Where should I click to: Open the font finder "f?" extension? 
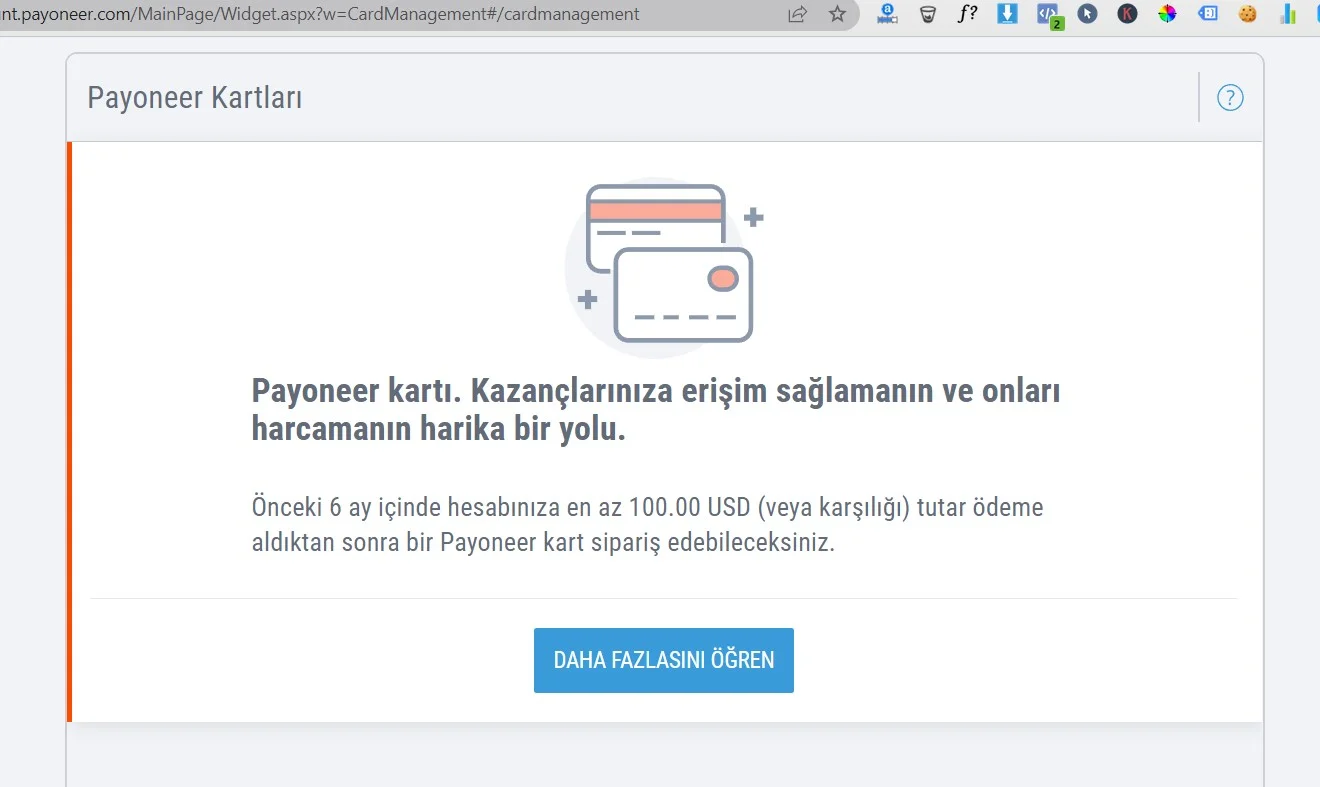(968, 13)
